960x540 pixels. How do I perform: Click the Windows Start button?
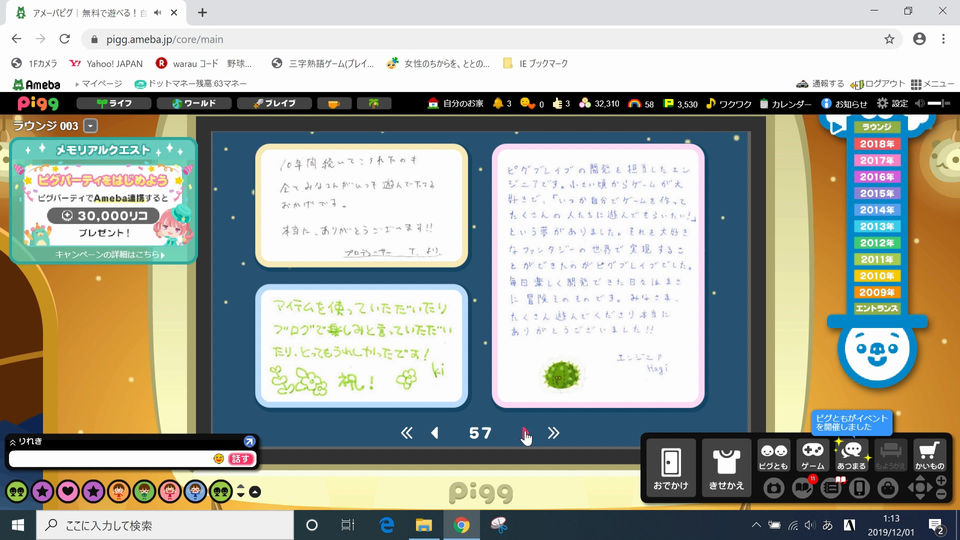pos(18,525)
